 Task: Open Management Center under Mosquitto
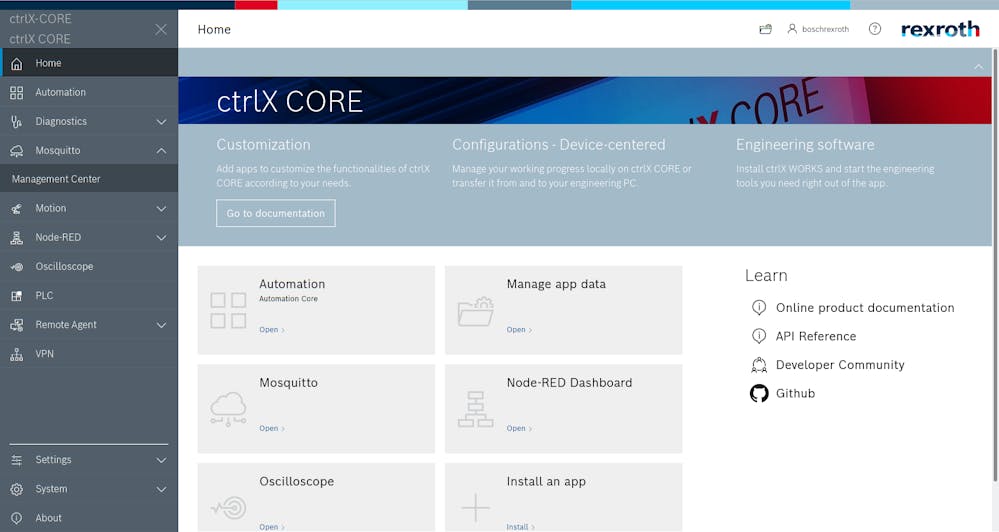(x=89, y=179)
